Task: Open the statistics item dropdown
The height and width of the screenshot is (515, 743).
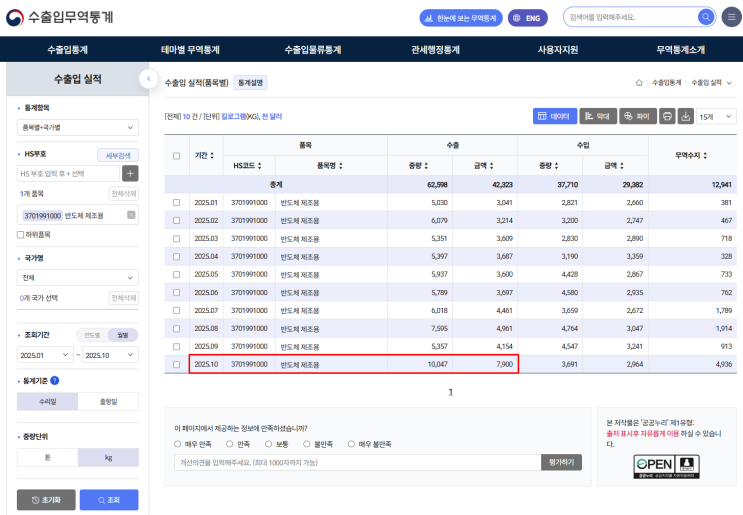Action: [78, 127]
